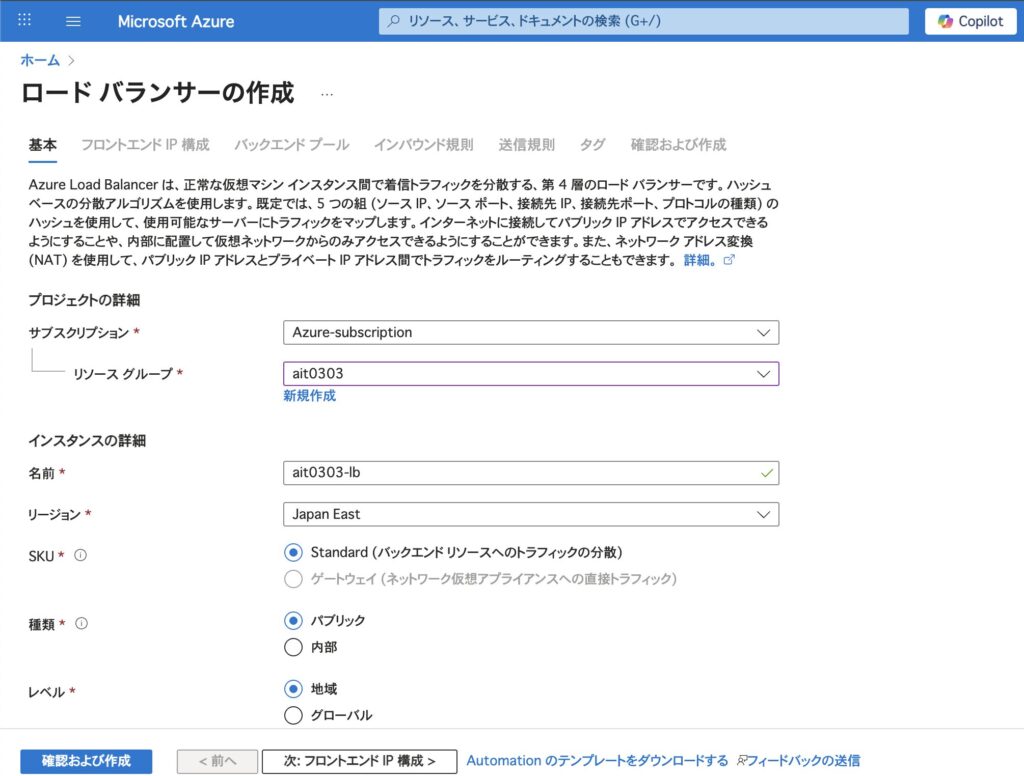Select グローバル level radio button
This screenshot has height=776, width=1024.
pos(293,715)
